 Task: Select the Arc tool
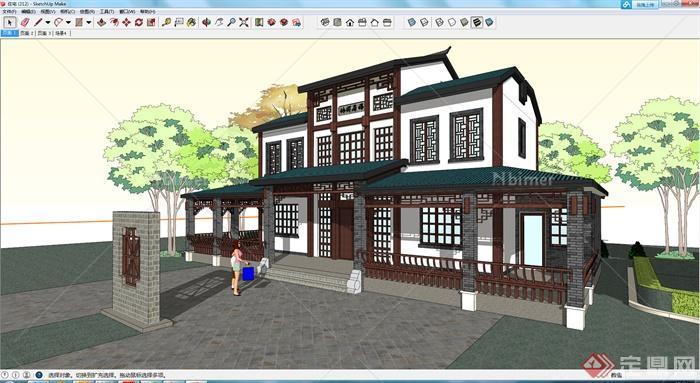58,22
